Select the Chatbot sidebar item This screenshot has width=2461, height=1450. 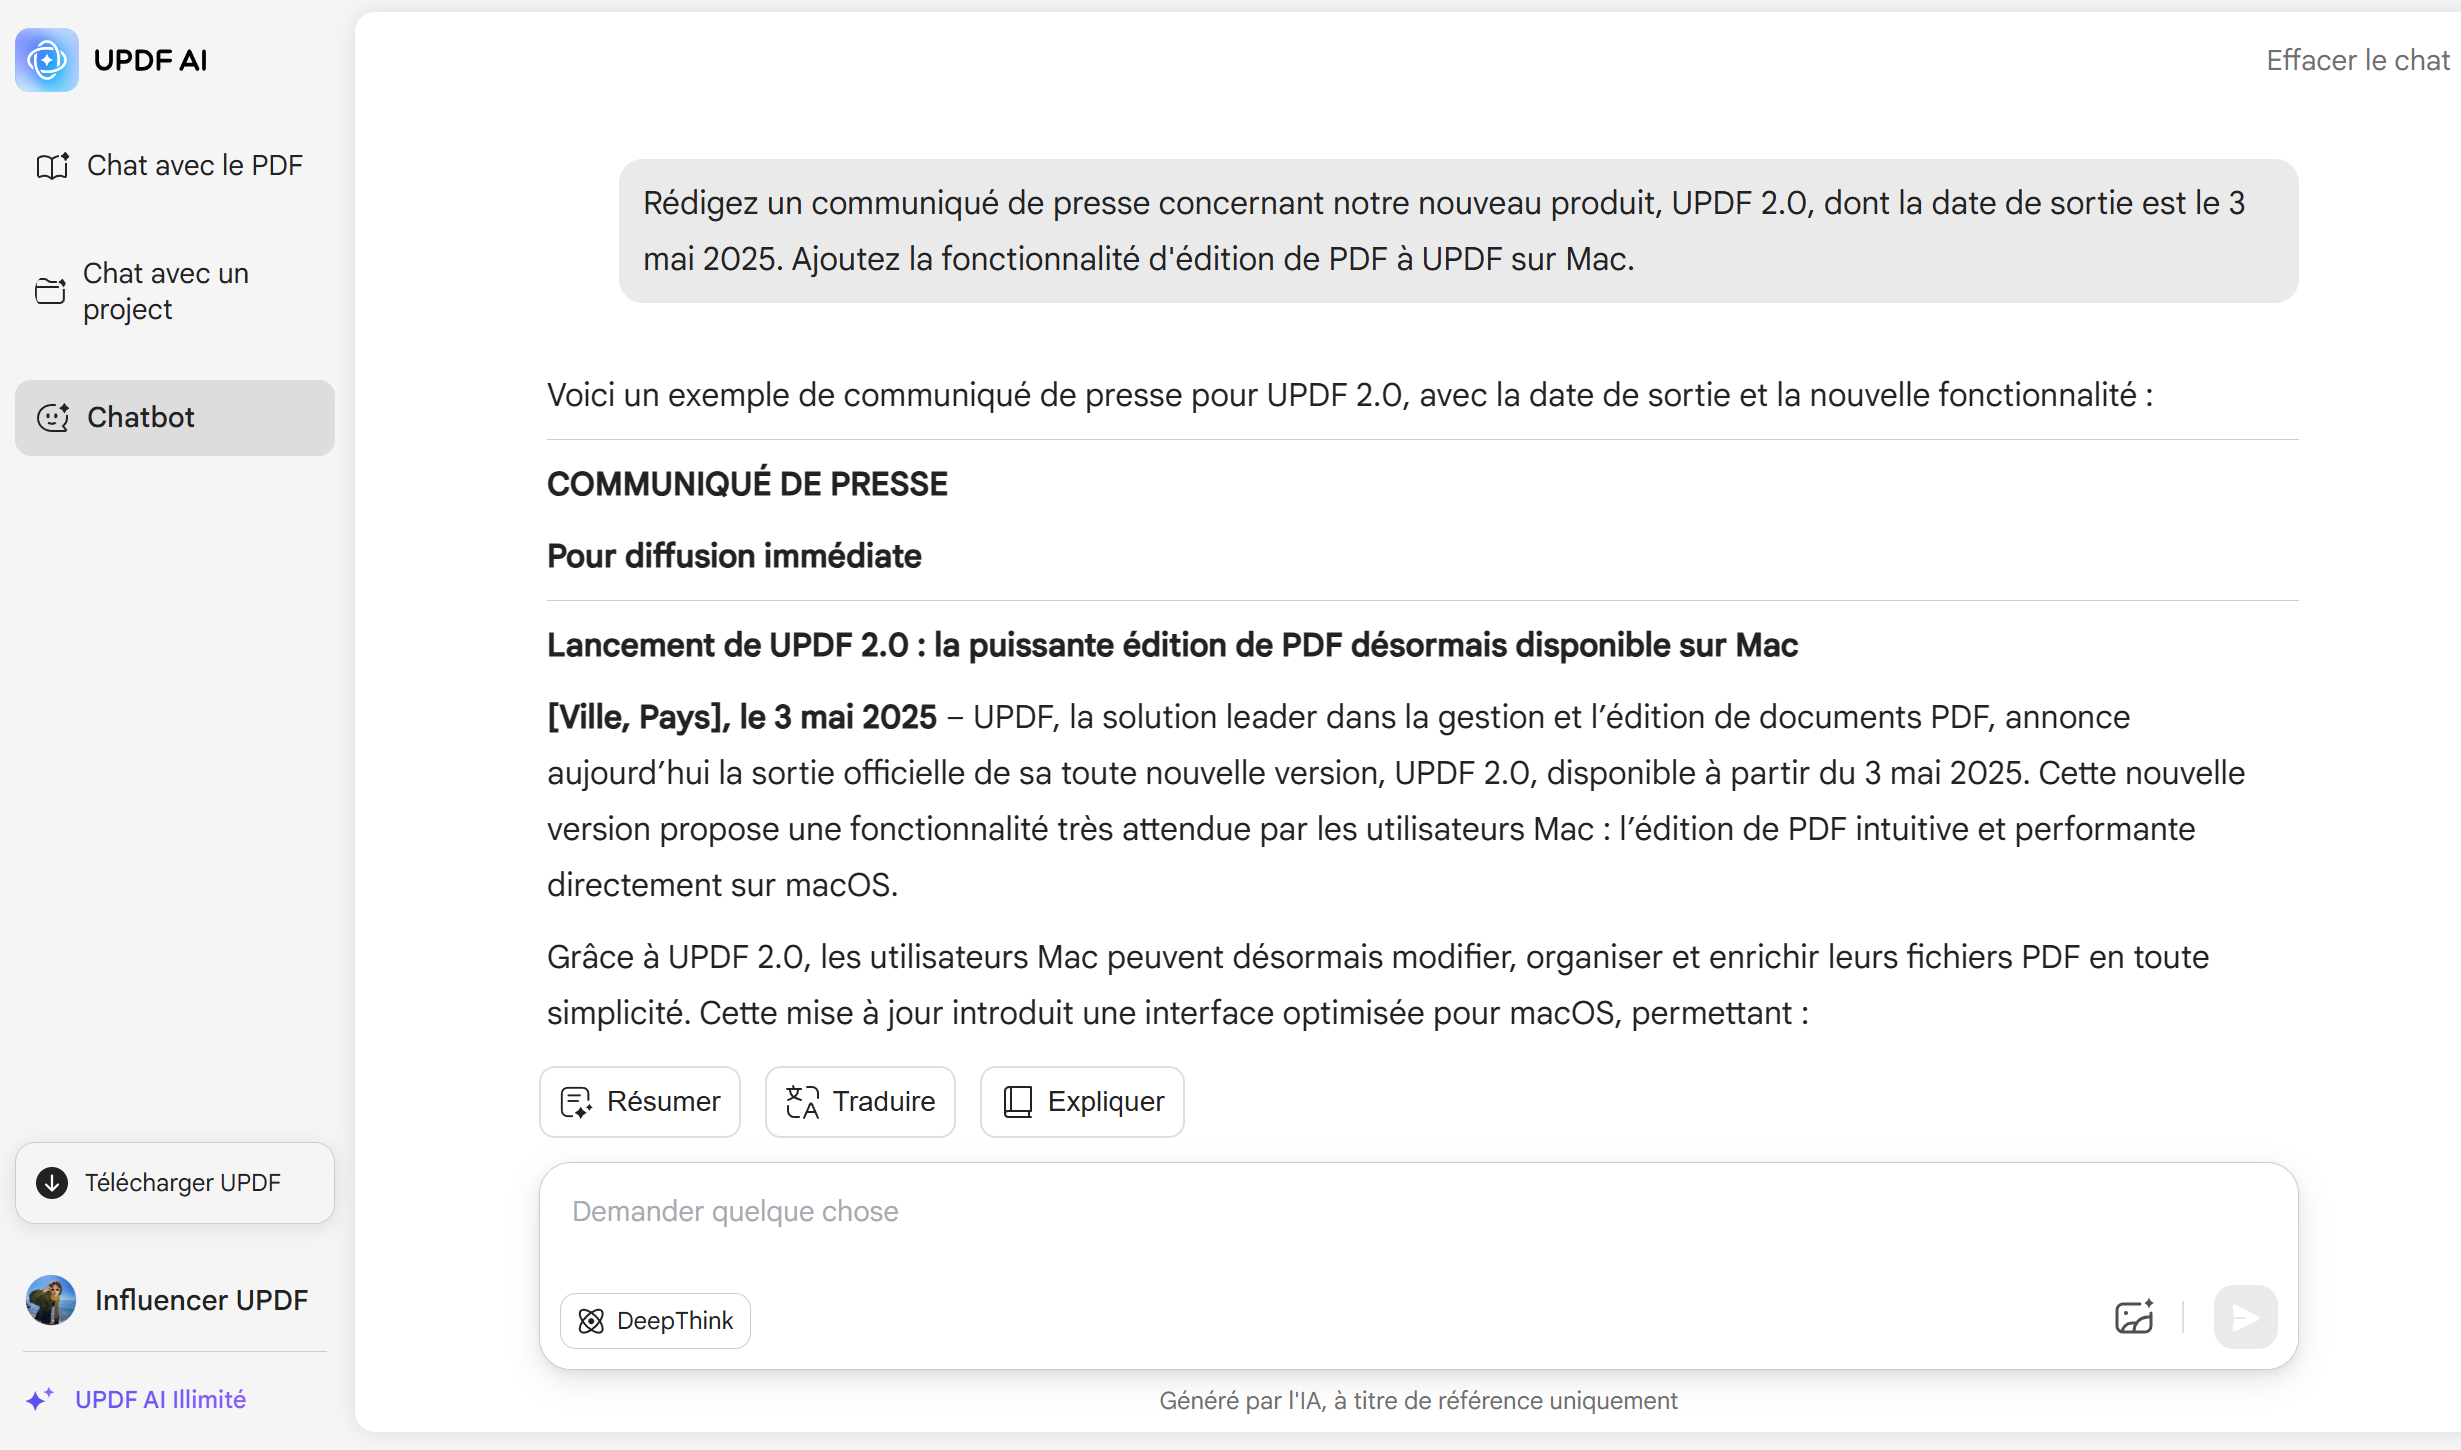pyautogui.click(x=175, y=418)
